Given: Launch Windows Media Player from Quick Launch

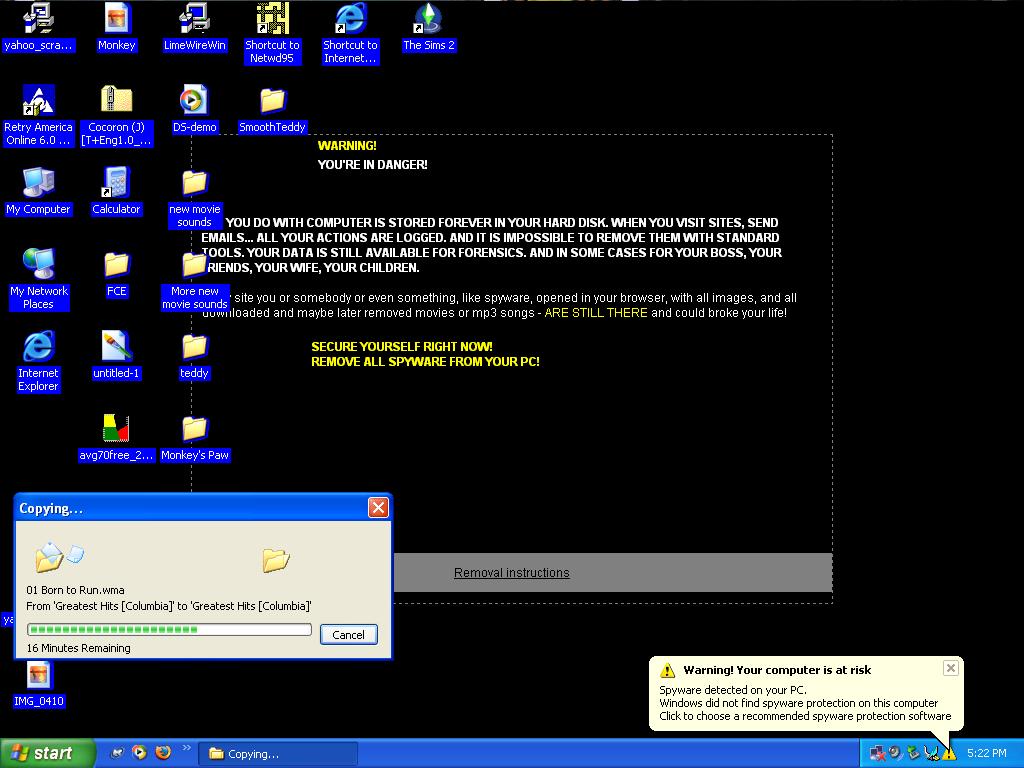Looking at the screenshot, I should pos(139,752).
